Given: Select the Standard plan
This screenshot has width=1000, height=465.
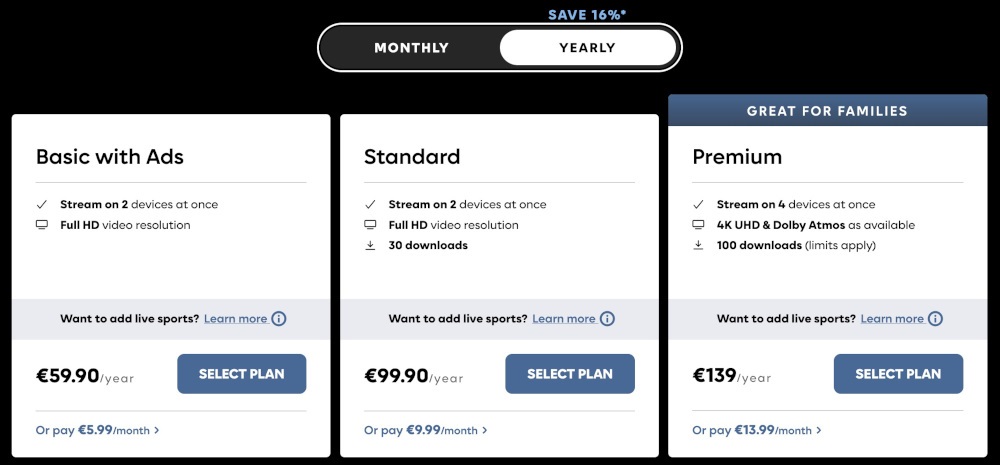Looking at the screenshot, I should (570, 374).
